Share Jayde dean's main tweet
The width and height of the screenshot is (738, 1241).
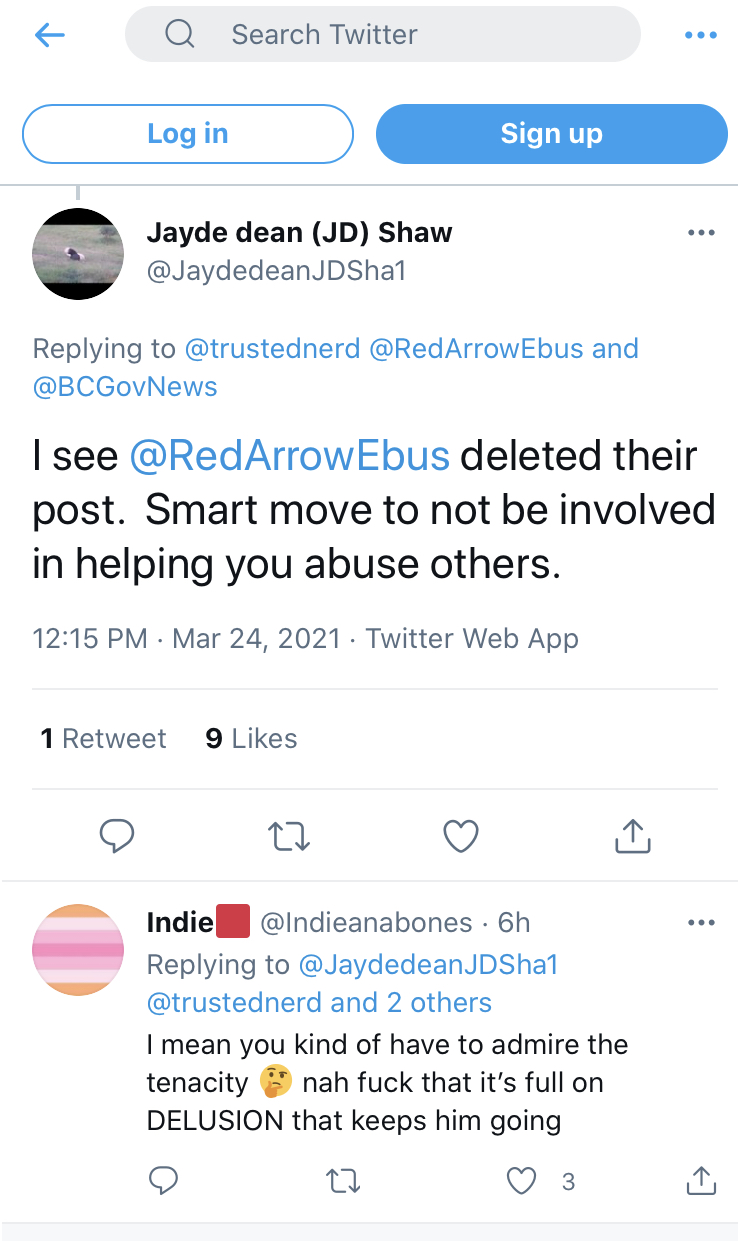(632, 835)
